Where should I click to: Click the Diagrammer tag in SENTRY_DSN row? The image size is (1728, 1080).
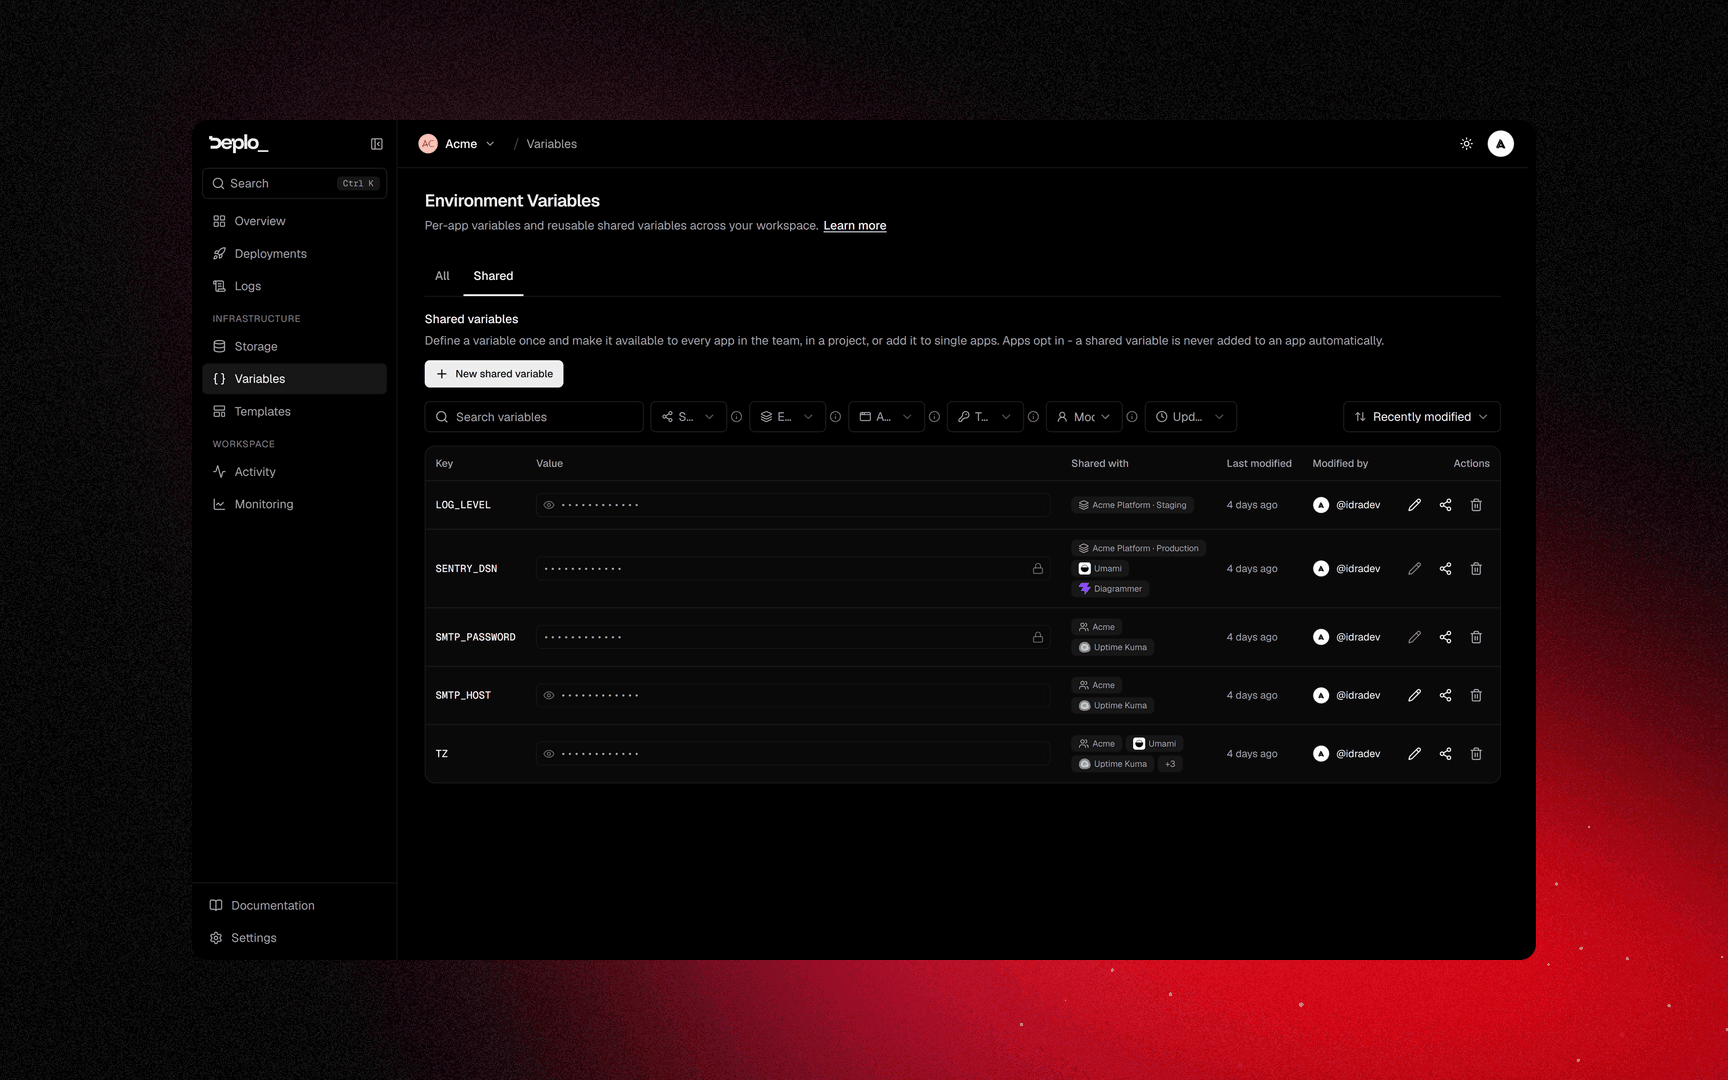point(1110,589)
